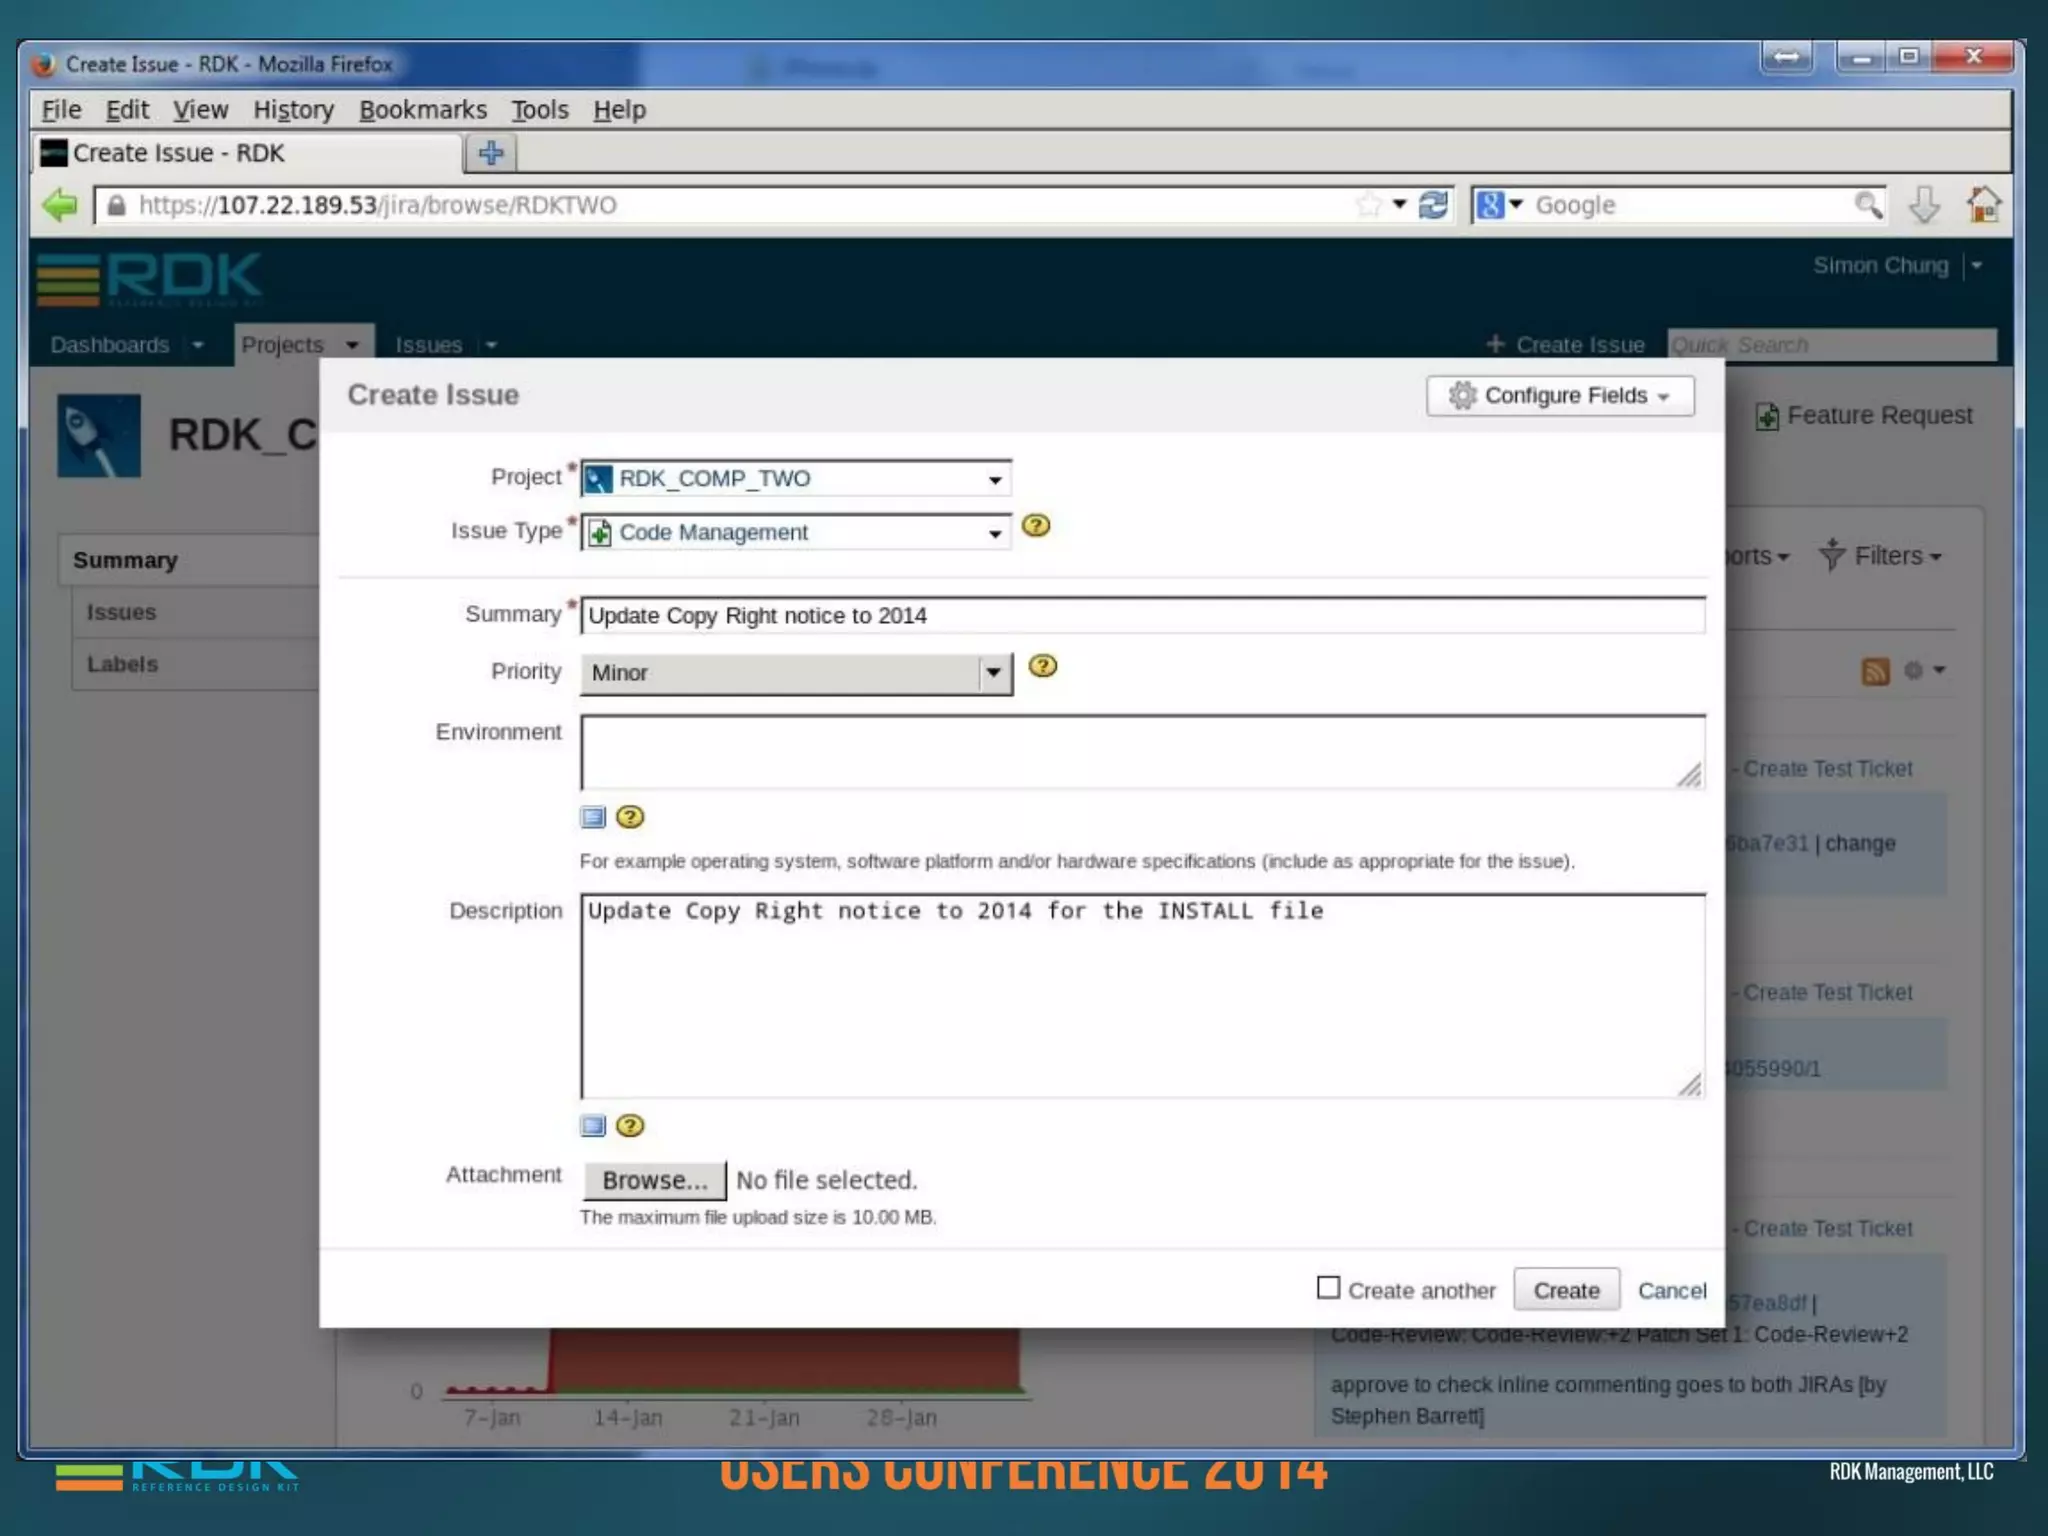The width and height of the screenshot is (2048, 1536).
Task: Expand the Issue Type Code Management dropdown
Action: [x=796, y=532]
